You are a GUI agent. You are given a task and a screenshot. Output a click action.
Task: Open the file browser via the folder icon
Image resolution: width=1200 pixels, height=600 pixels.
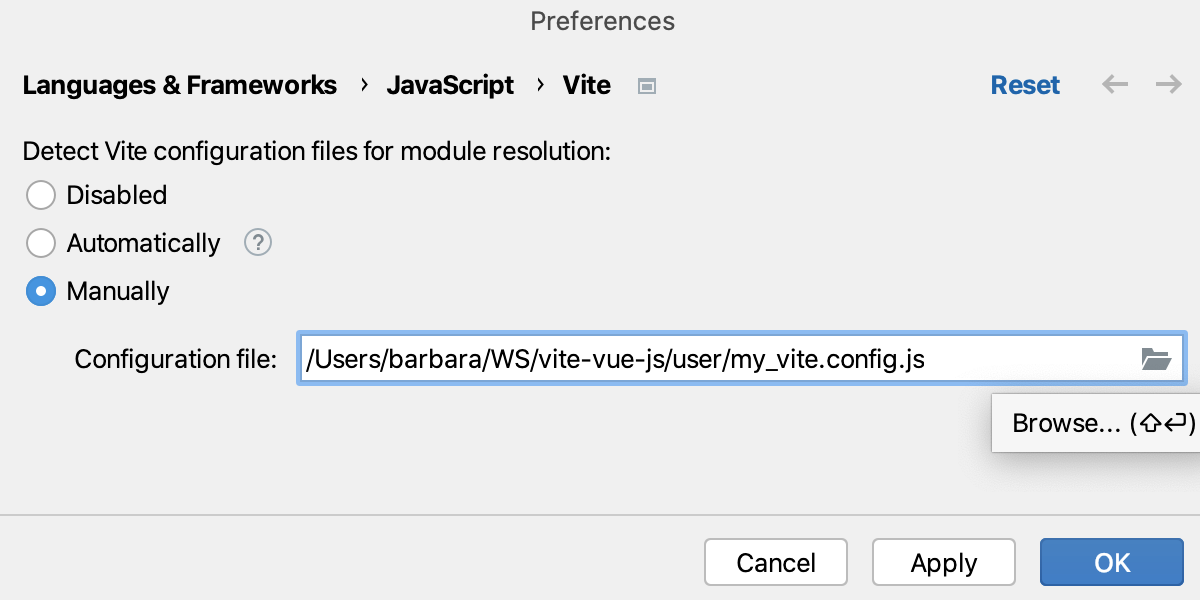[1157, 359]
